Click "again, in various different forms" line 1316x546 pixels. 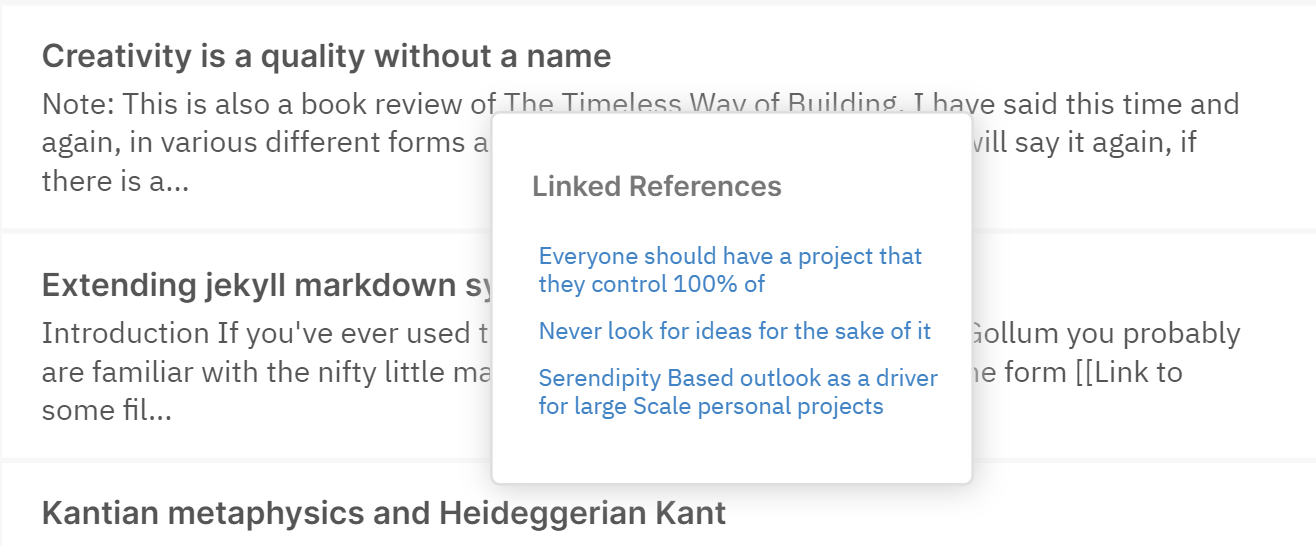tap(250, 143)
